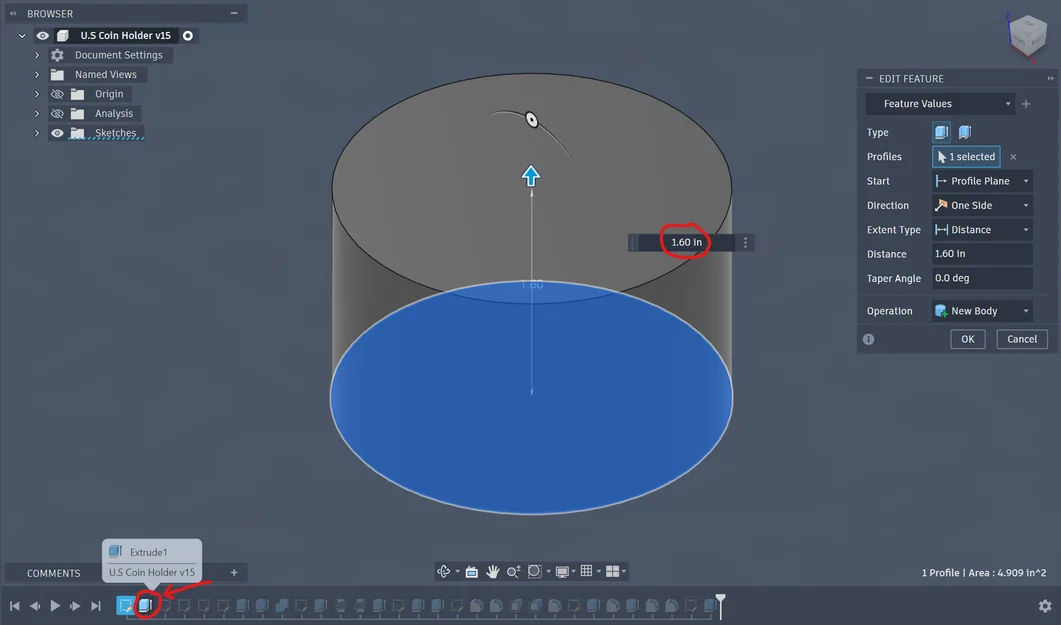Click Cancel in Edit Feature
This screenshot has height=625, width=1061.
pos(1022,339)
